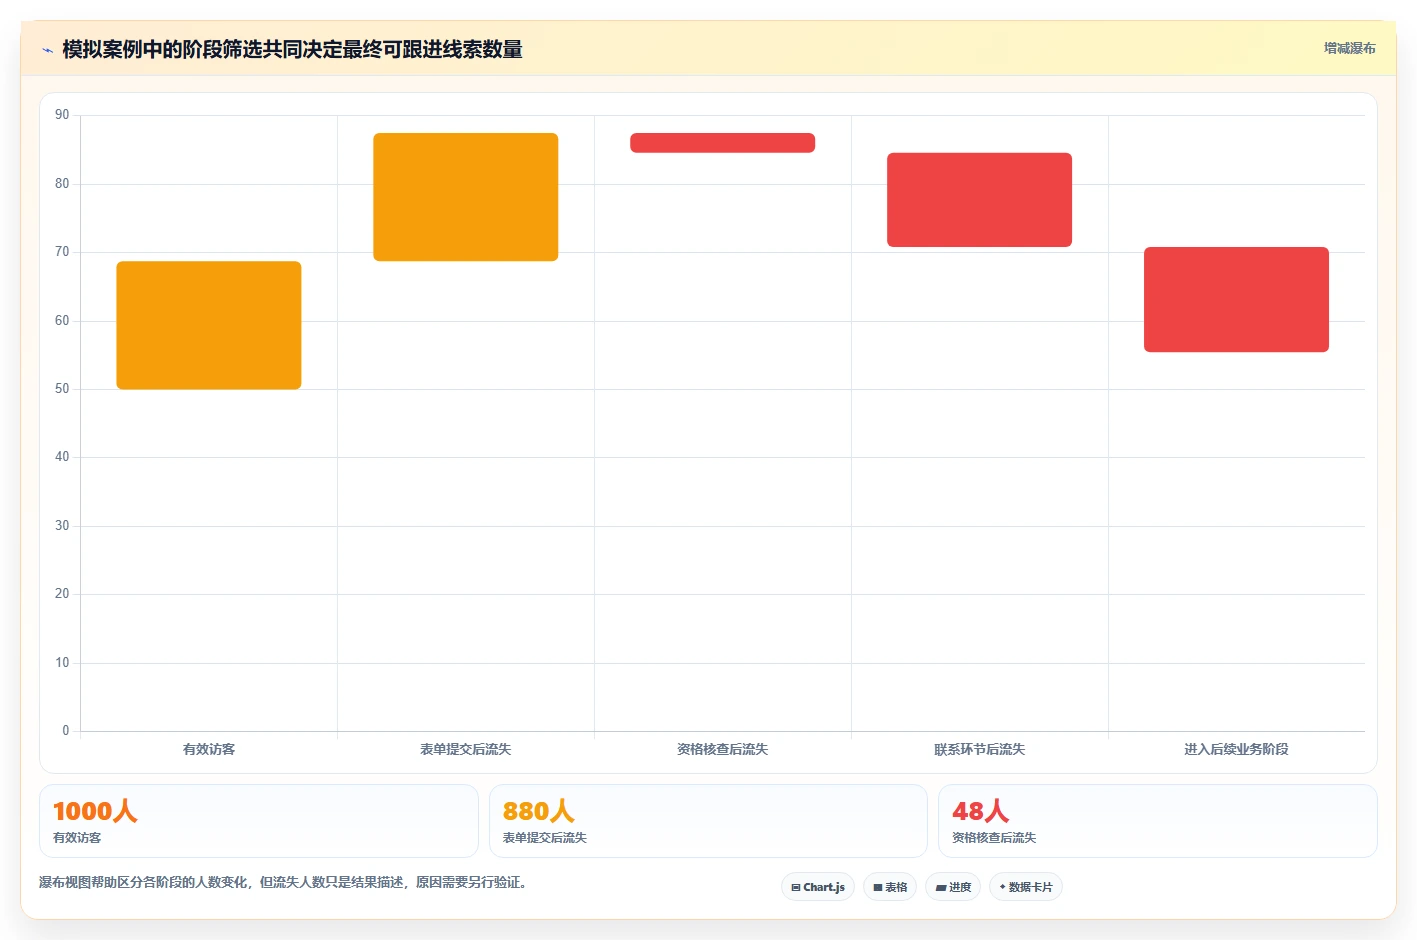Viewport: 1417px width, 940px height.
Task: Click the red 进入后续业务阶段 waterfall bar
Action: (1237, 299)
